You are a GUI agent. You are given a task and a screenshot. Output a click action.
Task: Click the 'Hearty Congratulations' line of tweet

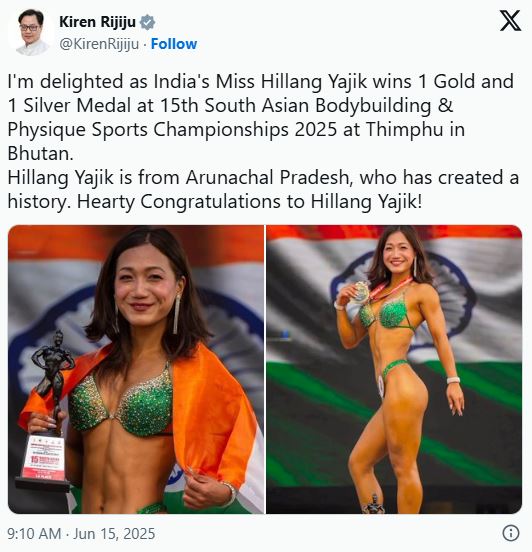click(x=214, y=202)
